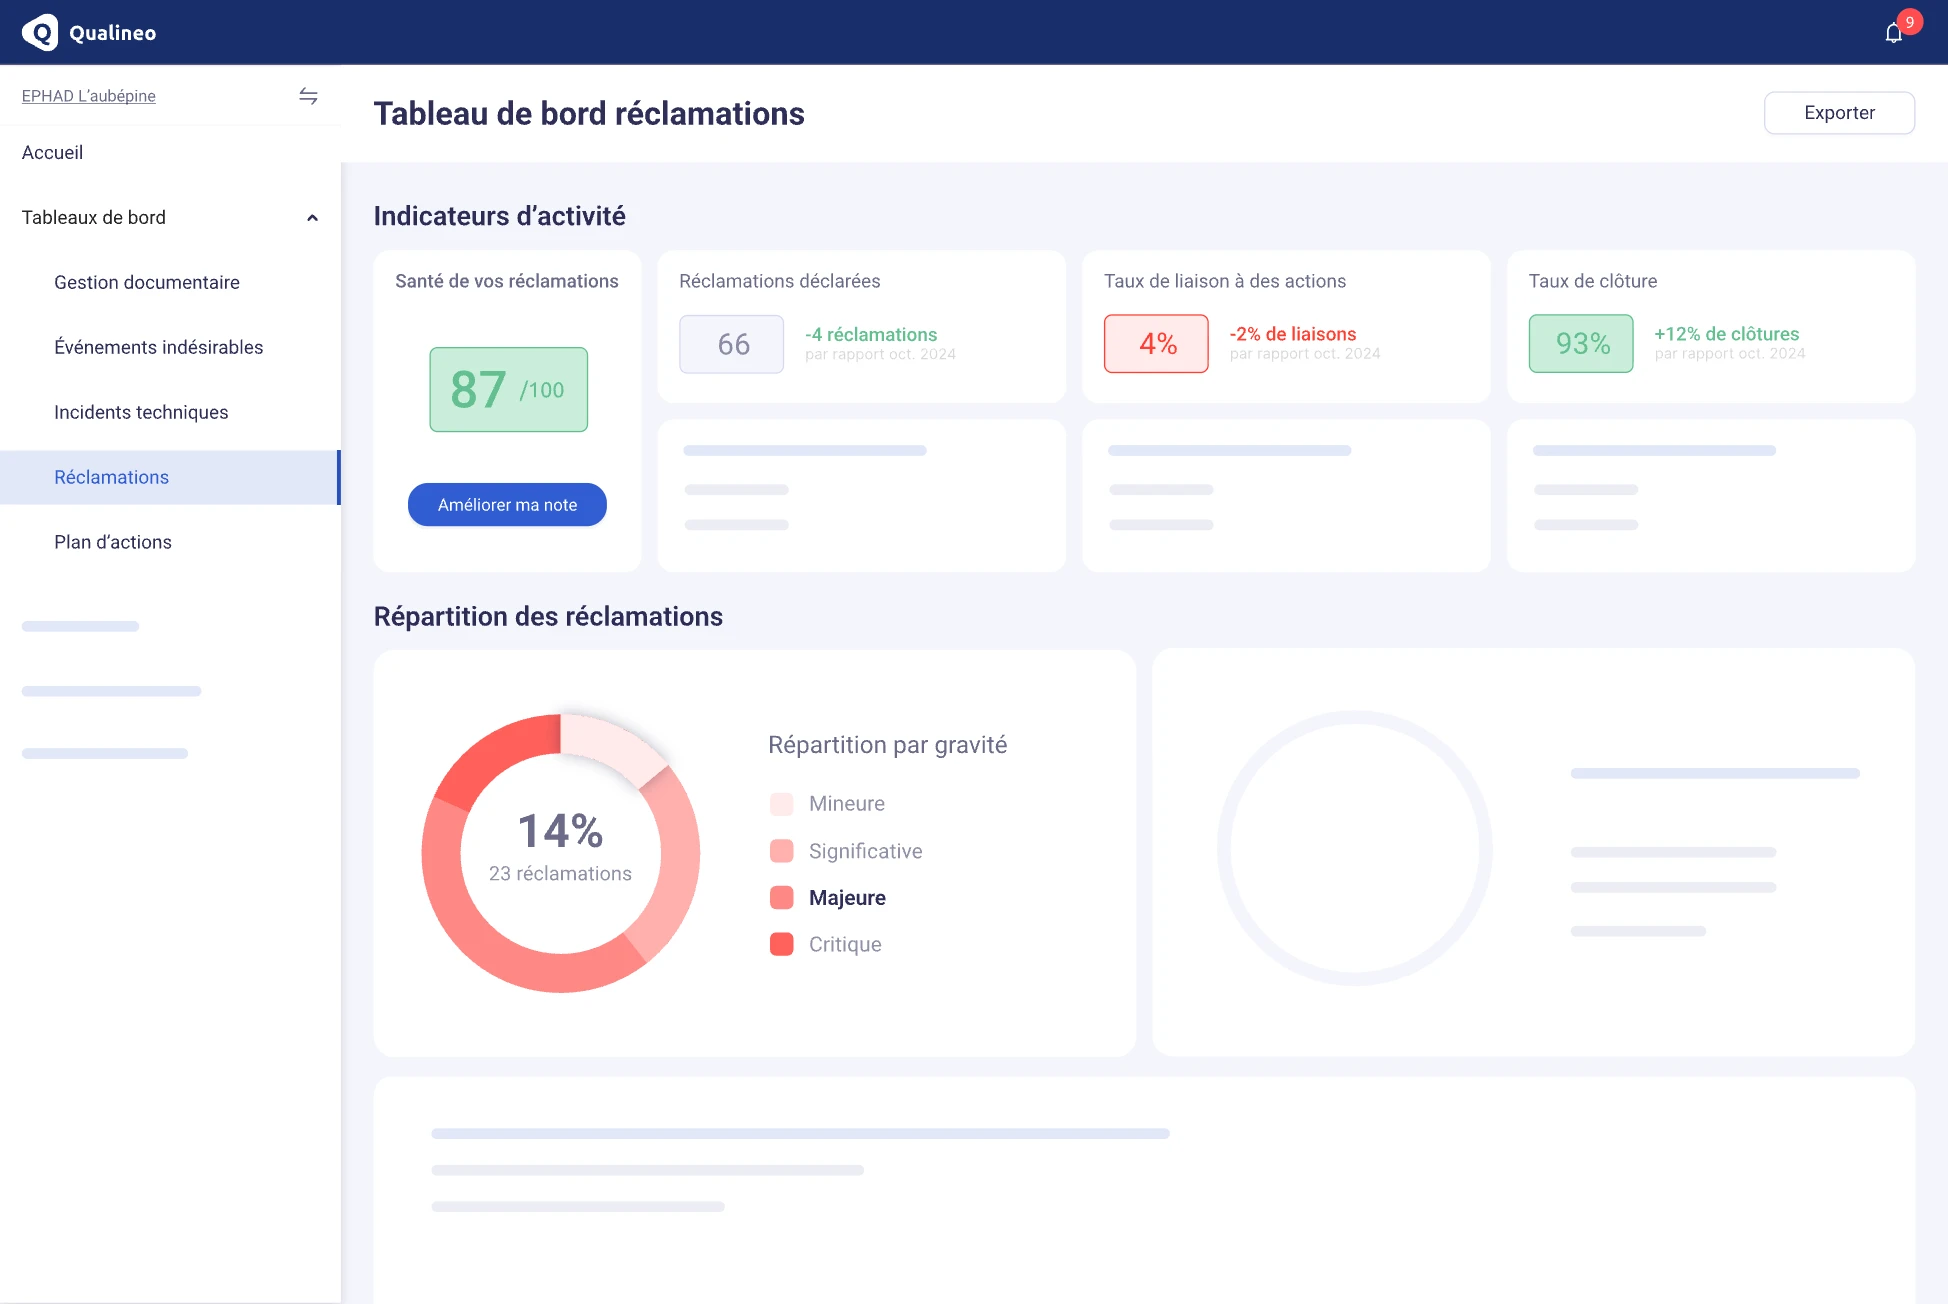The image size is (1948, 1304).
Task: Go to Accueil in sidebar
Action: (x=52, y=153)
